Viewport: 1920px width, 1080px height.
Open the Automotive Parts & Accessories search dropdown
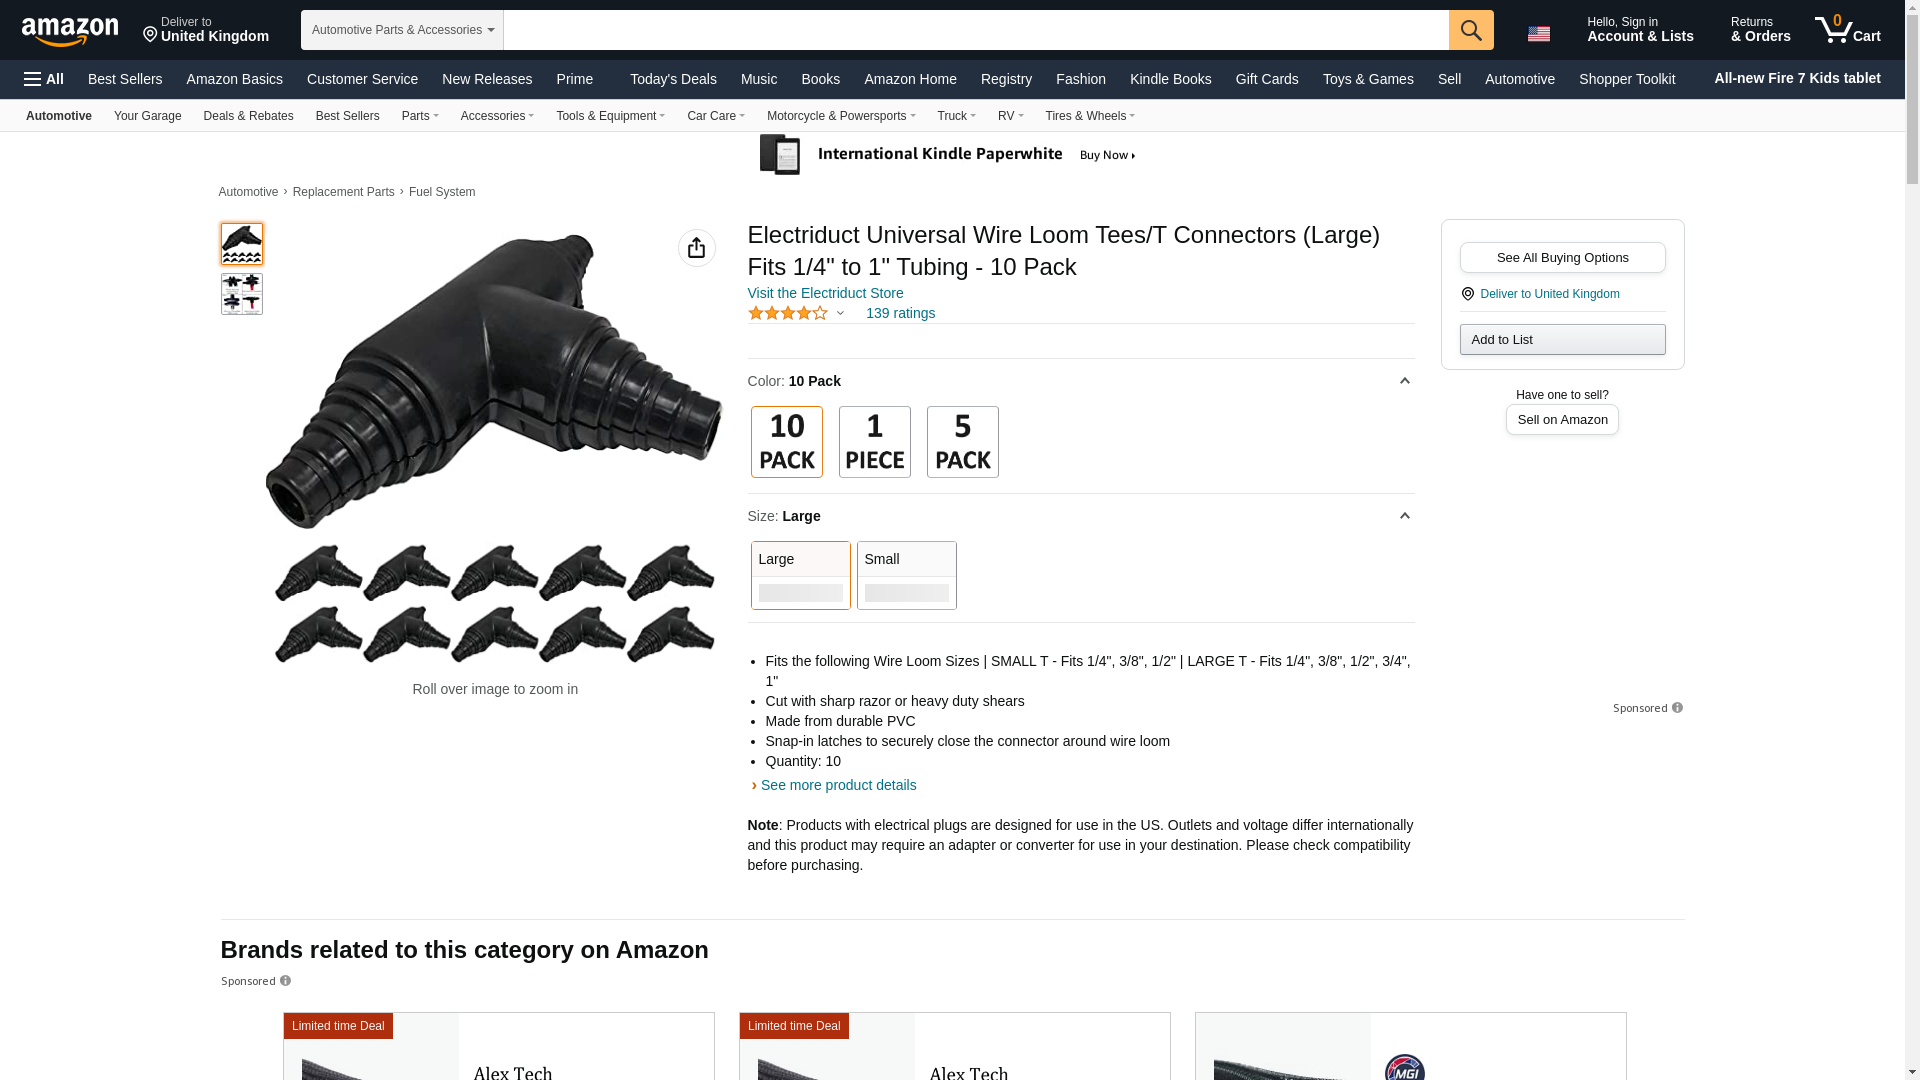click(402, 30)
